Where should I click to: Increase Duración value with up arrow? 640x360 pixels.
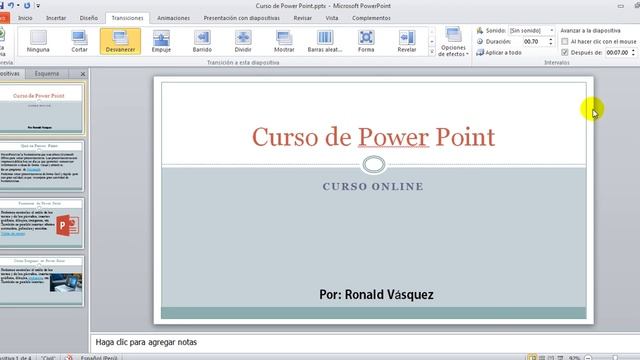pos(551,40)
